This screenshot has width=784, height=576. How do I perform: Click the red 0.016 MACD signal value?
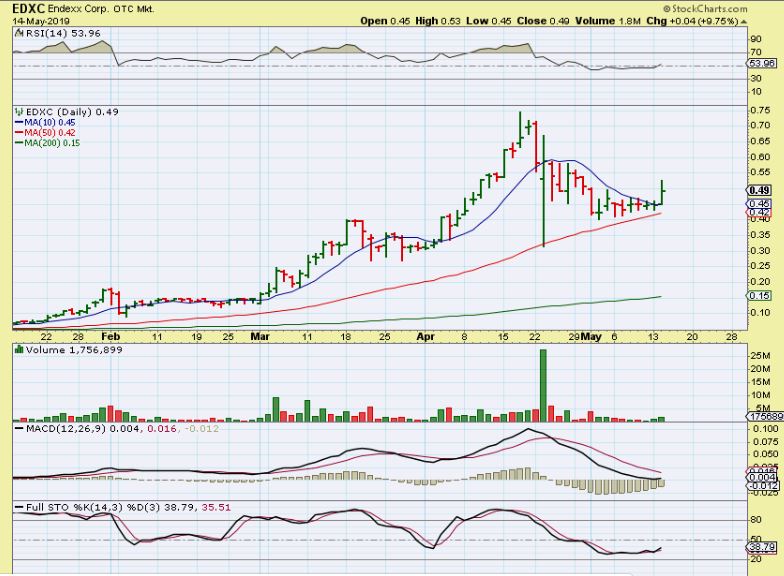point(162,428)
